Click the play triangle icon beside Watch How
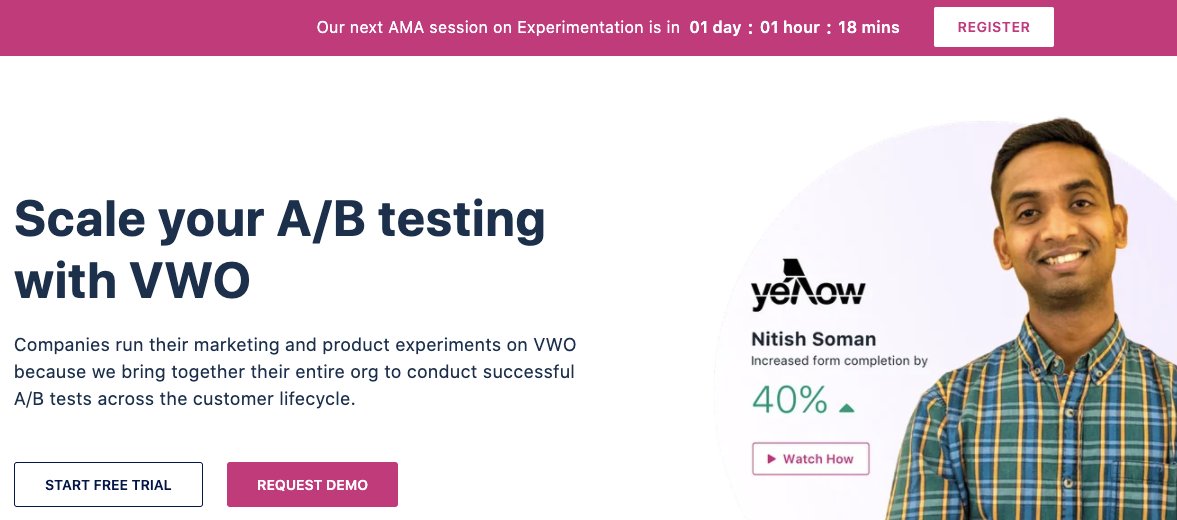This screenshot has width=1177, height=520. (x=771, y=459)
